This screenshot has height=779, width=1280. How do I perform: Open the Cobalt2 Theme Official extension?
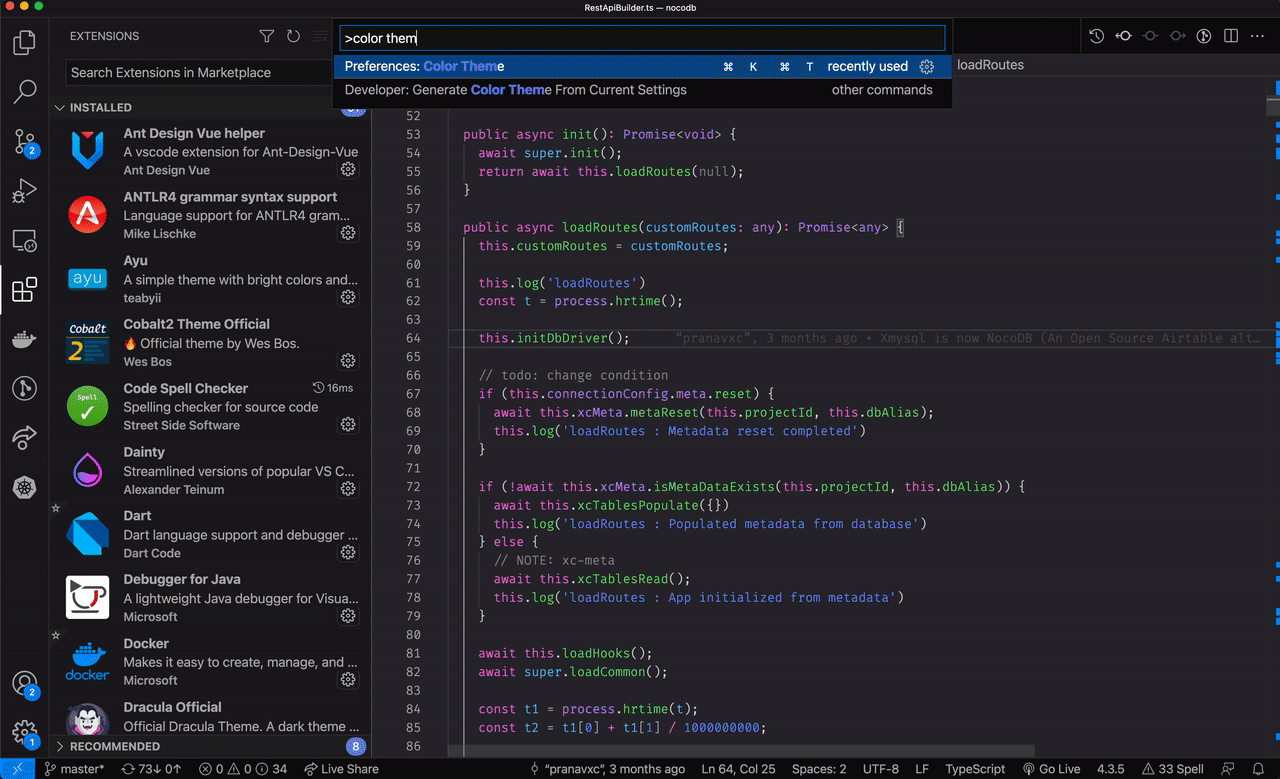click(x=210, y=343)
